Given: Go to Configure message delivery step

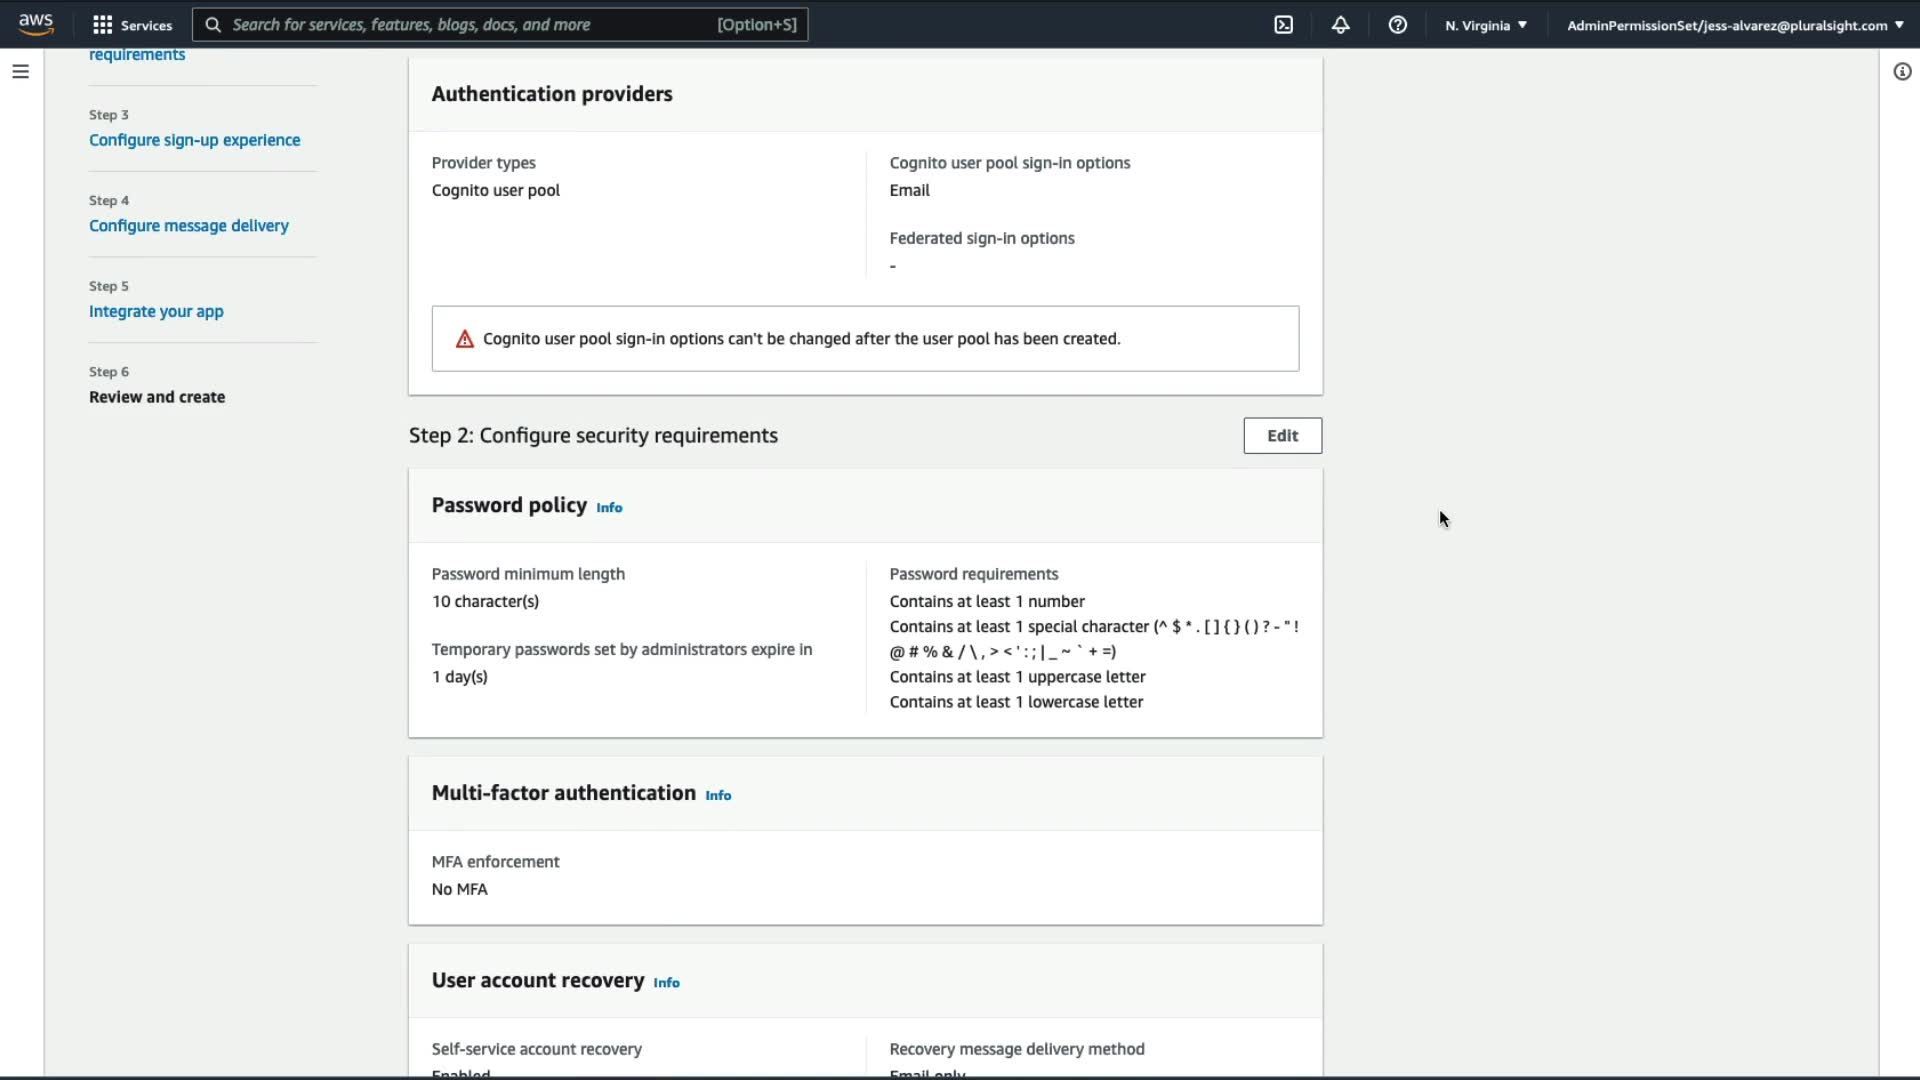Looking at the screenshot, I should pyautogui.click(x=188, y=226).
